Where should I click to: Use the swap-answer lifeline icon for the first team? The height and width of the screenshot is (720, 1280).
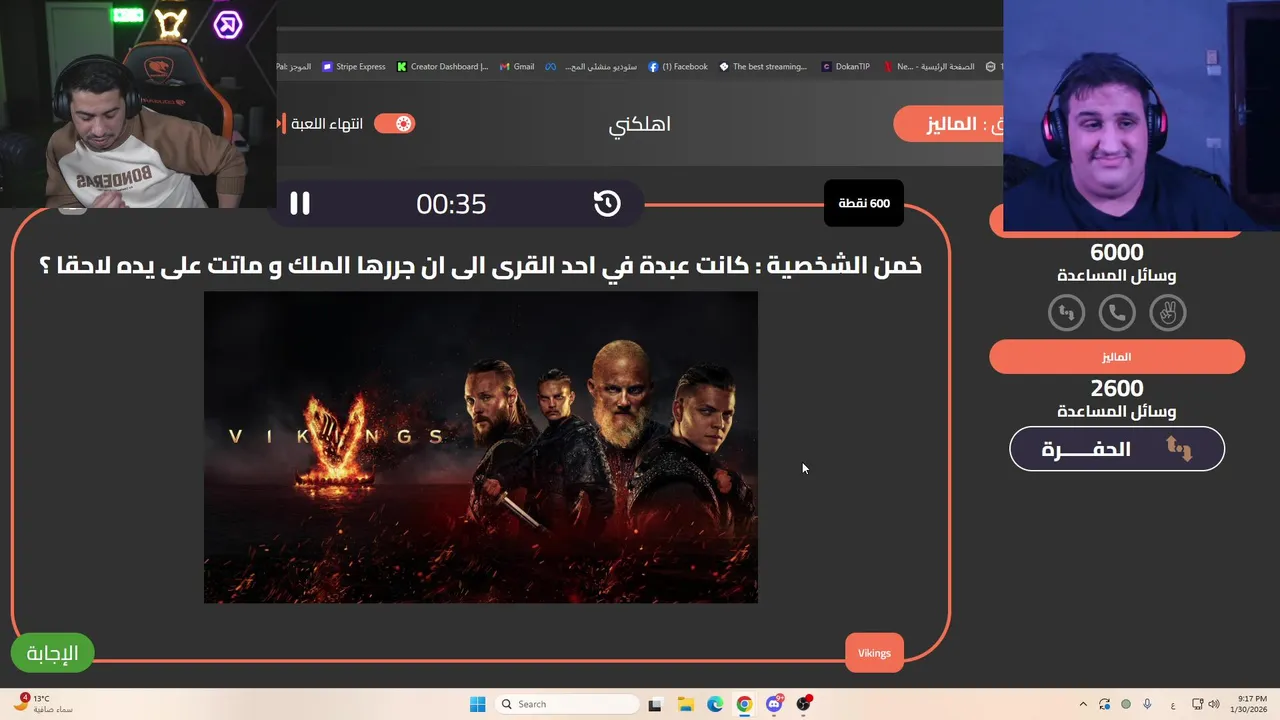[x=1066, y=313]
